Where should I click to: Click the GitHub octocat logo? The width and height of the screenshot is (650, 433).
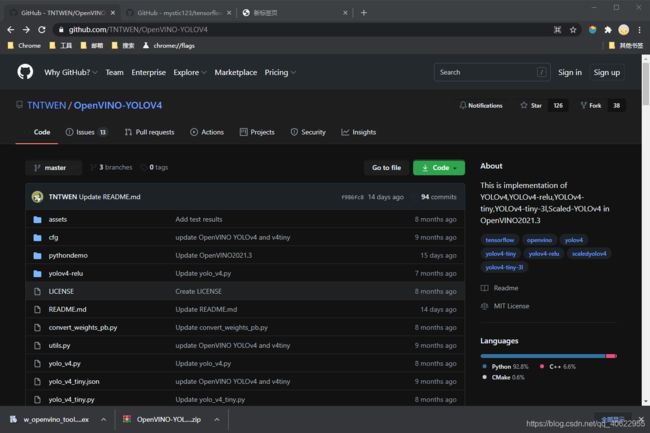25,72
